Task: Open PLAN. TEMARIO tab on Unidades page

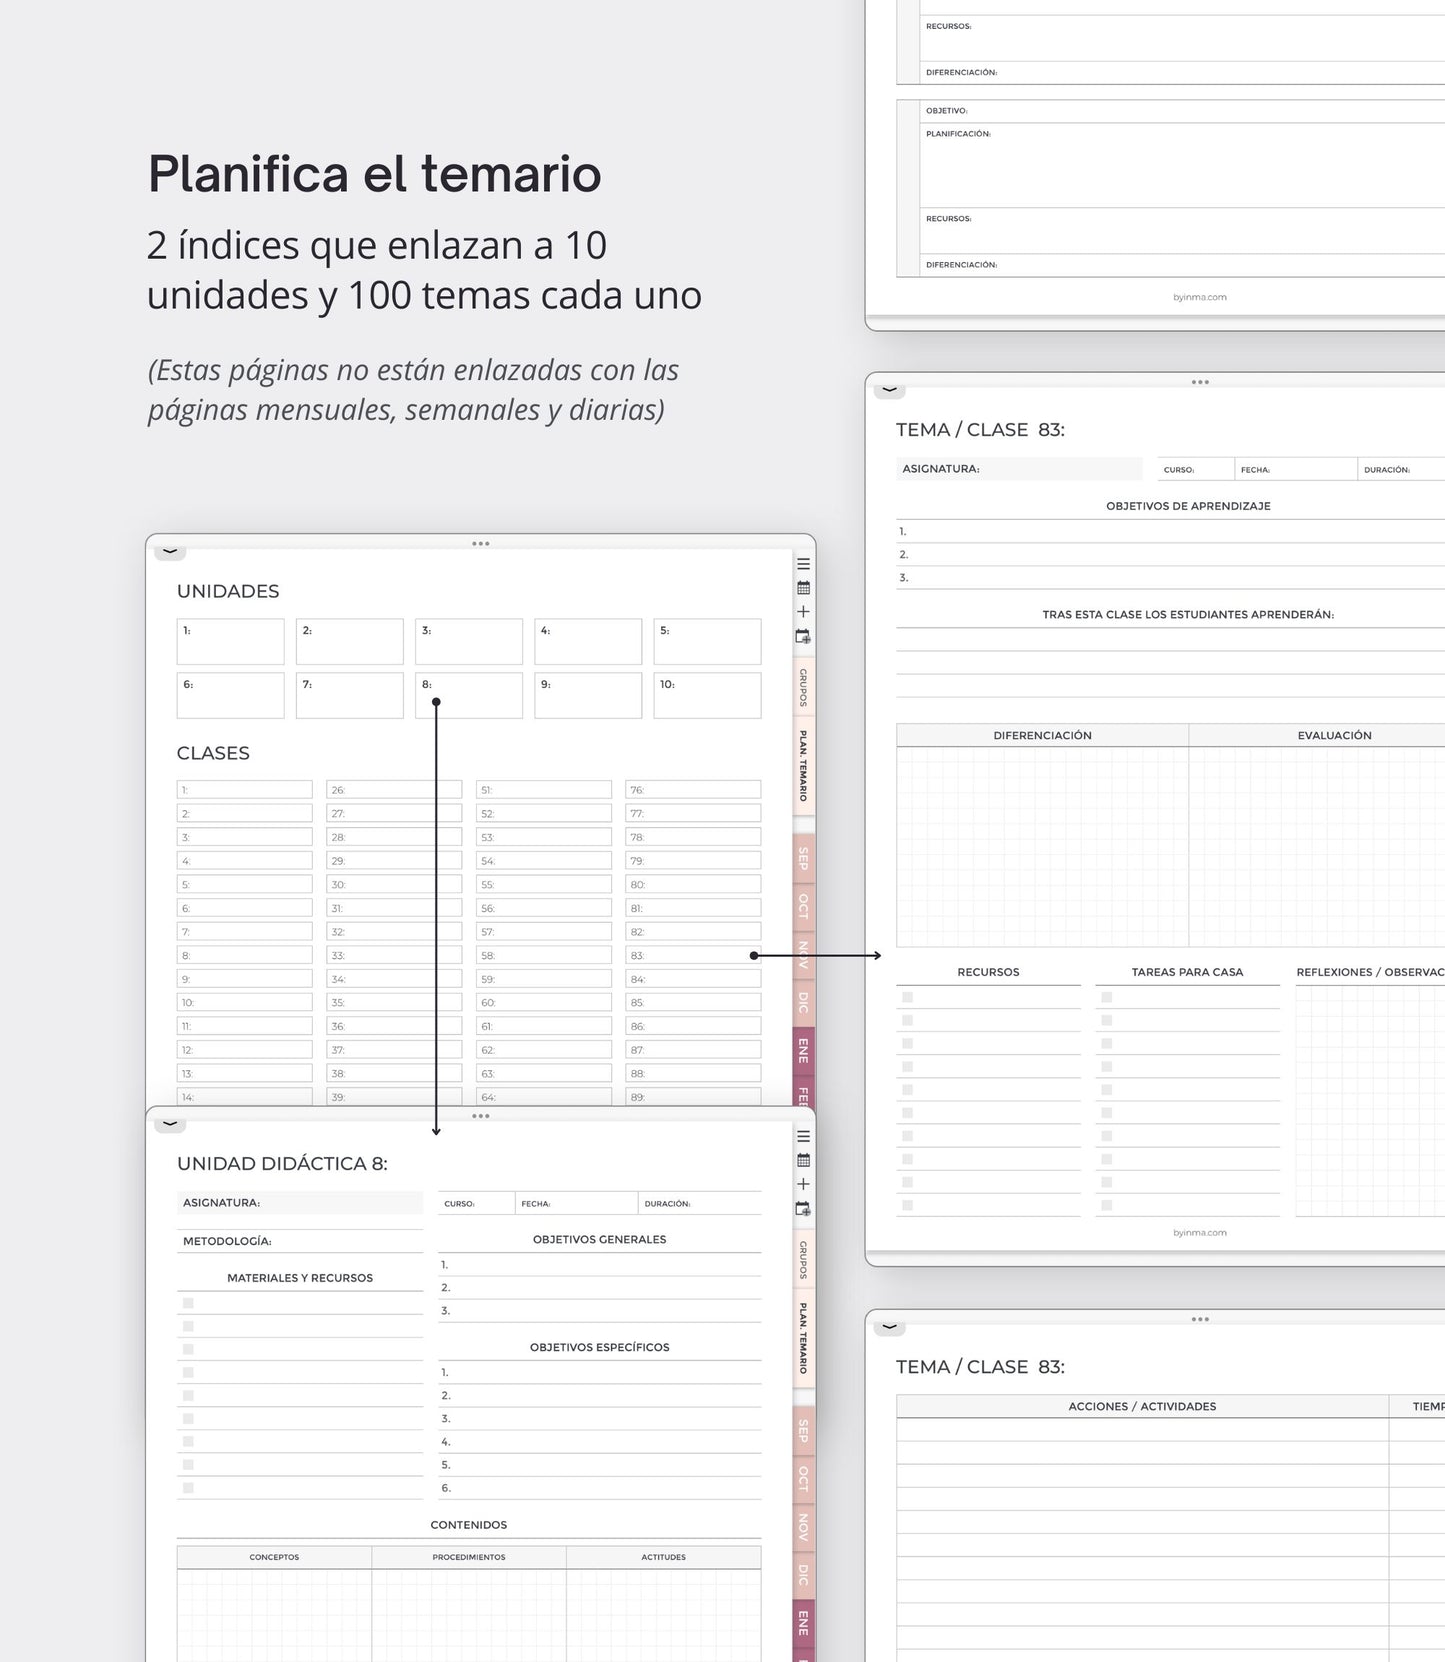Action: [x=803, y=766]
